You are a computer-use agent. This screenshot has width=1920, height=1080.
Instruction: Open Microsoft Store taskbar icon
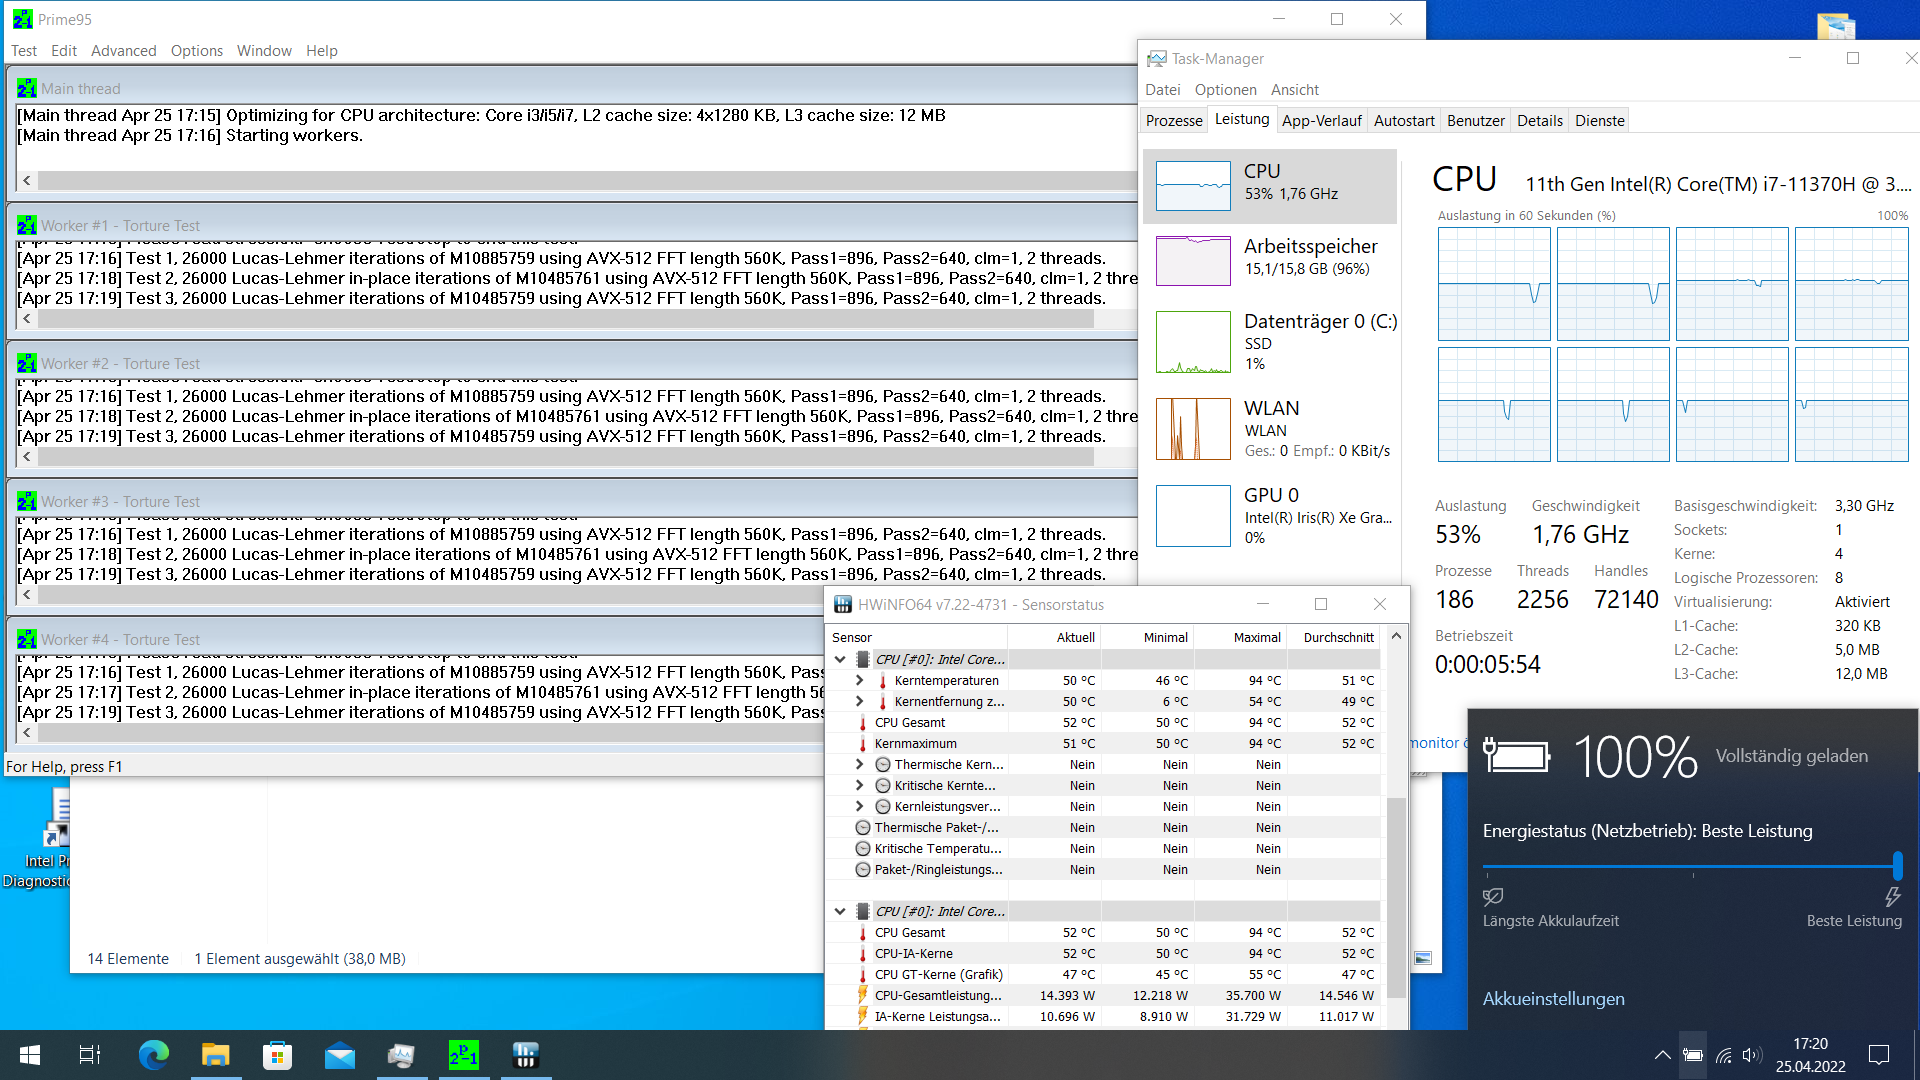click(277, 1055)
